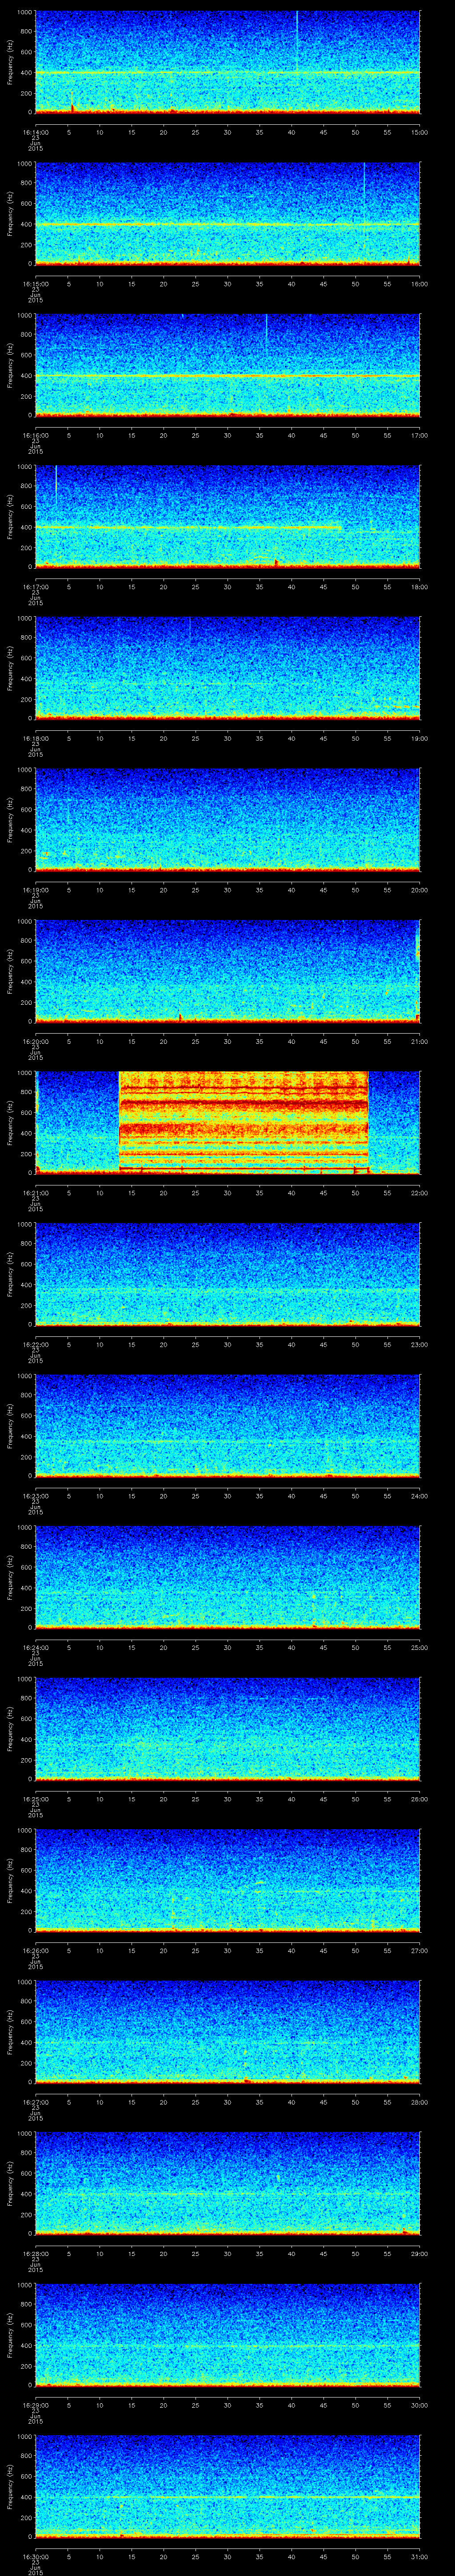The width and height of the screenshot is (455, 2576).
Task: Select the spectrogram starting at 16:14:00
Action: coord(227,62)
